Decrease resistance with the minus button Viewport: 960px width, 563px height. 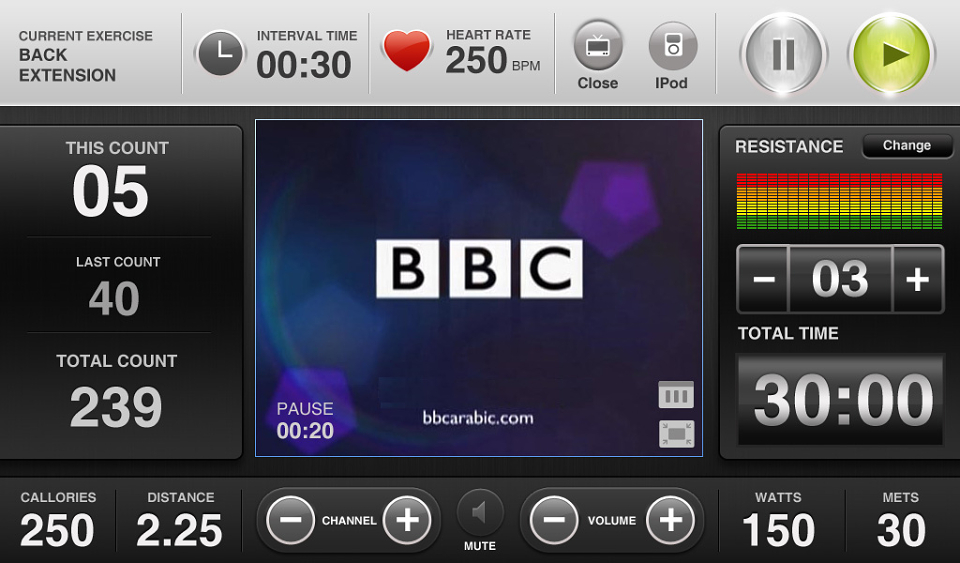[763, 279]
